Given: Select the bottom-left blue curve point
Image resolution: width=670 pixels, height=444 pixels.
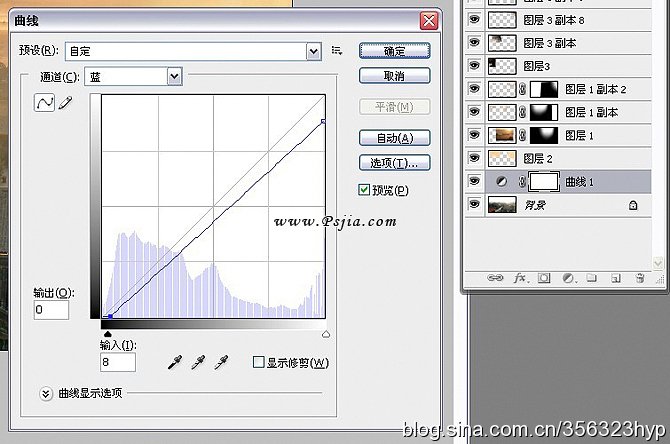Looking at the screenshot, I should 110,316.
